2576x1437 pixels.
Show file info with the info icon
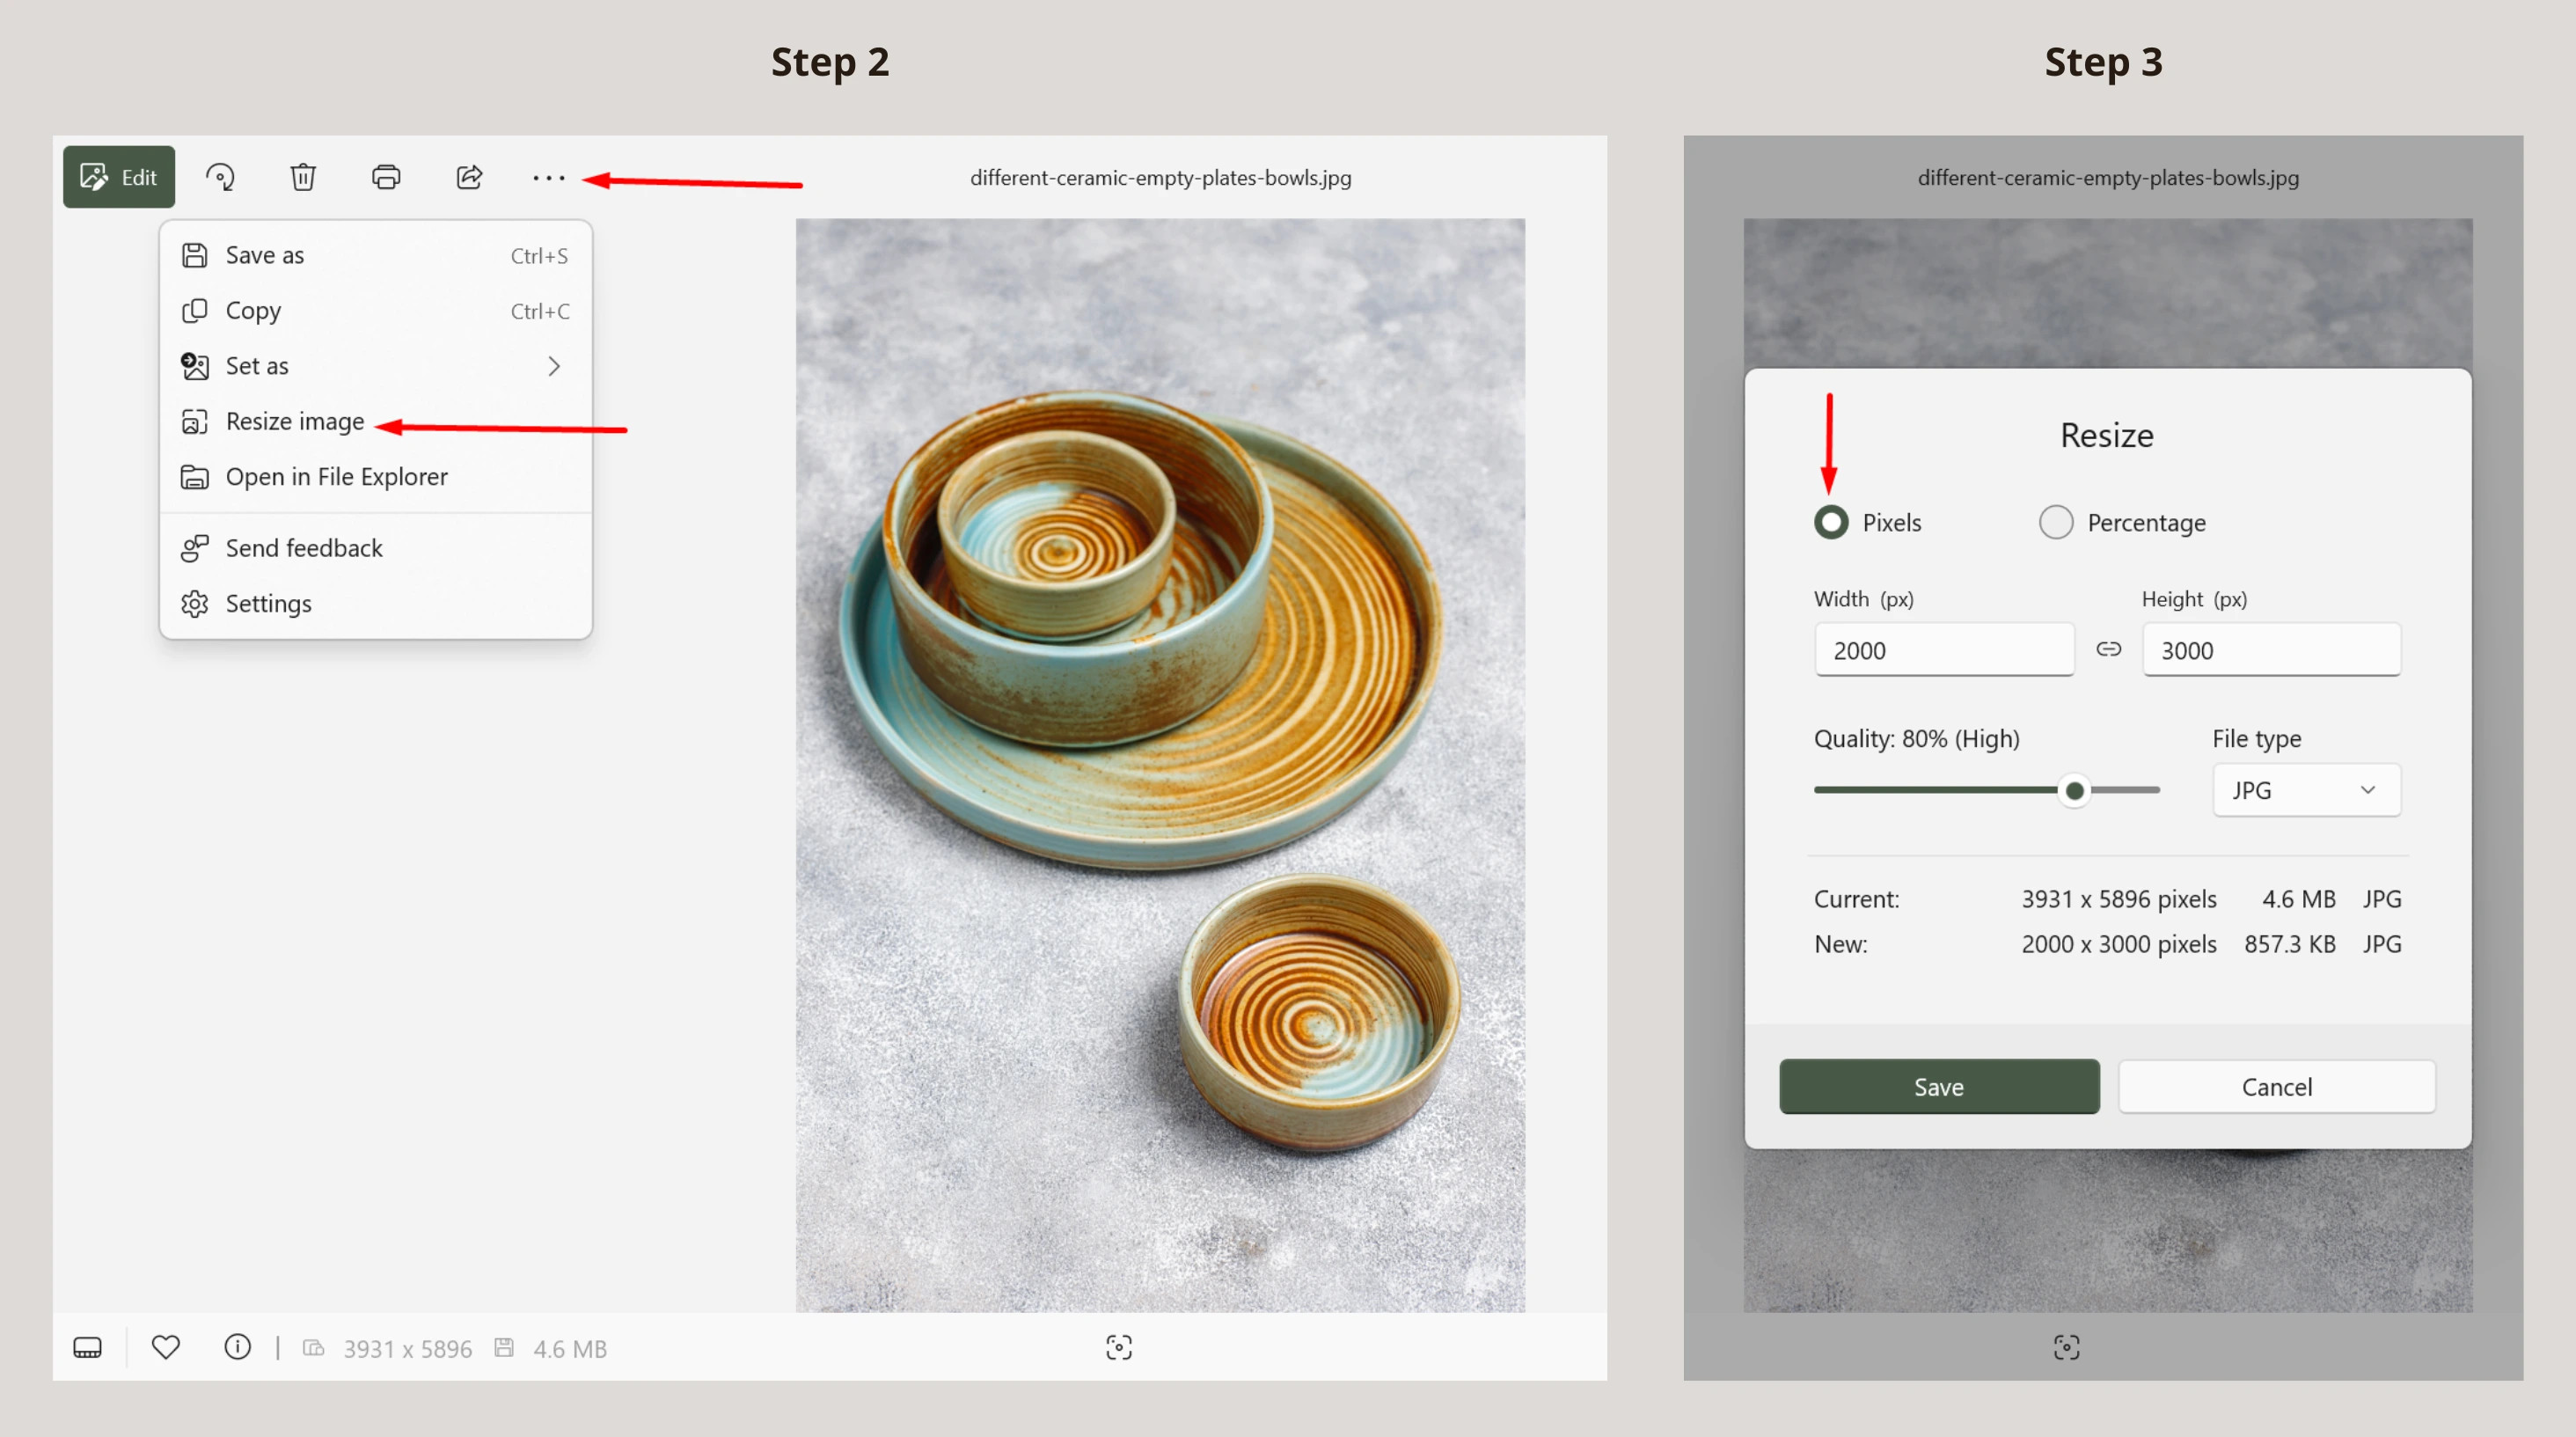click(x=237, y=1347)
